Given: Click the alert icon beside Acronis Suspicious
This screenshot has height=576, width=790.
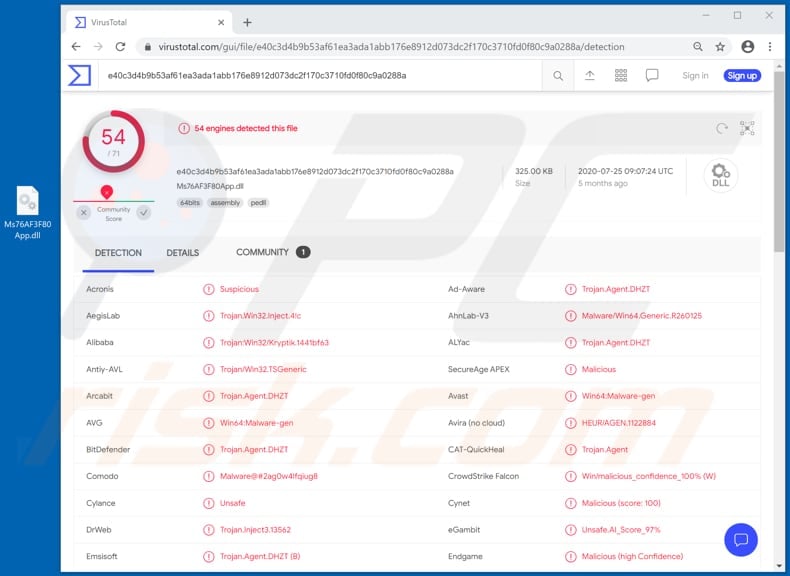Looking at the screenshot, I should (x=209, y=289).
